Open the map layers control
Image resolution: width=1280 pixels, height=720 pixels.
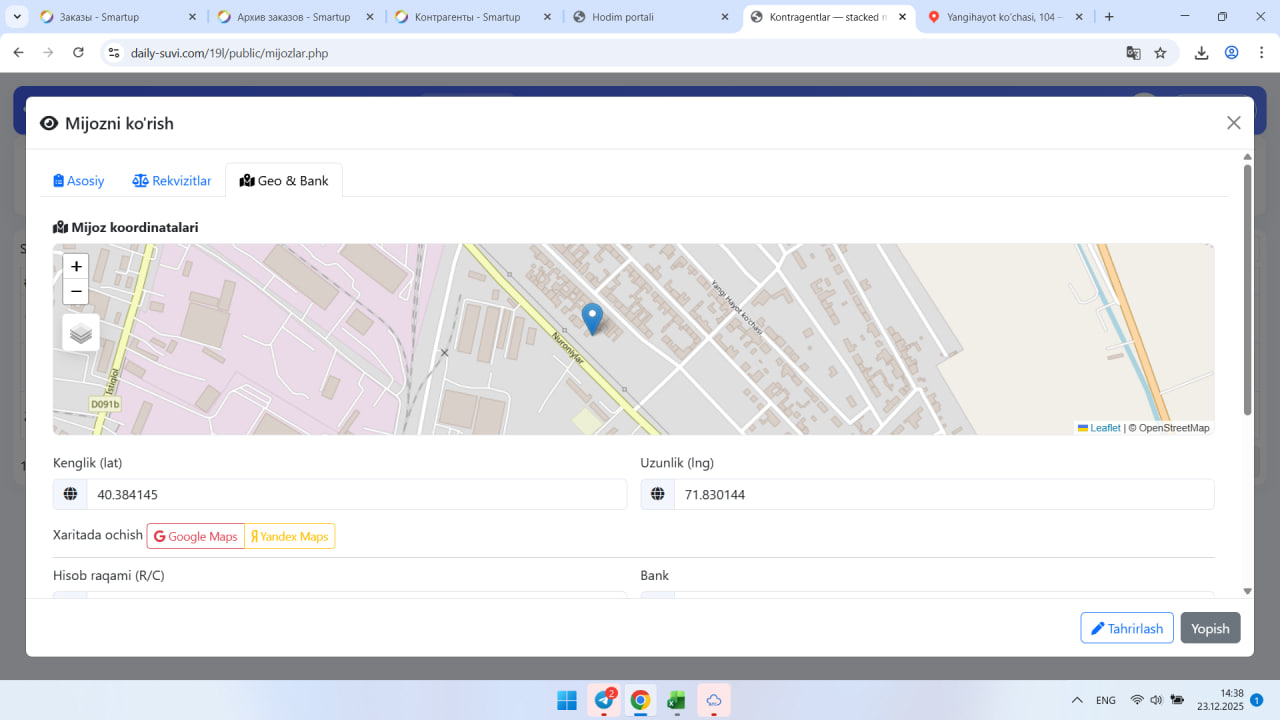[81, 333]
